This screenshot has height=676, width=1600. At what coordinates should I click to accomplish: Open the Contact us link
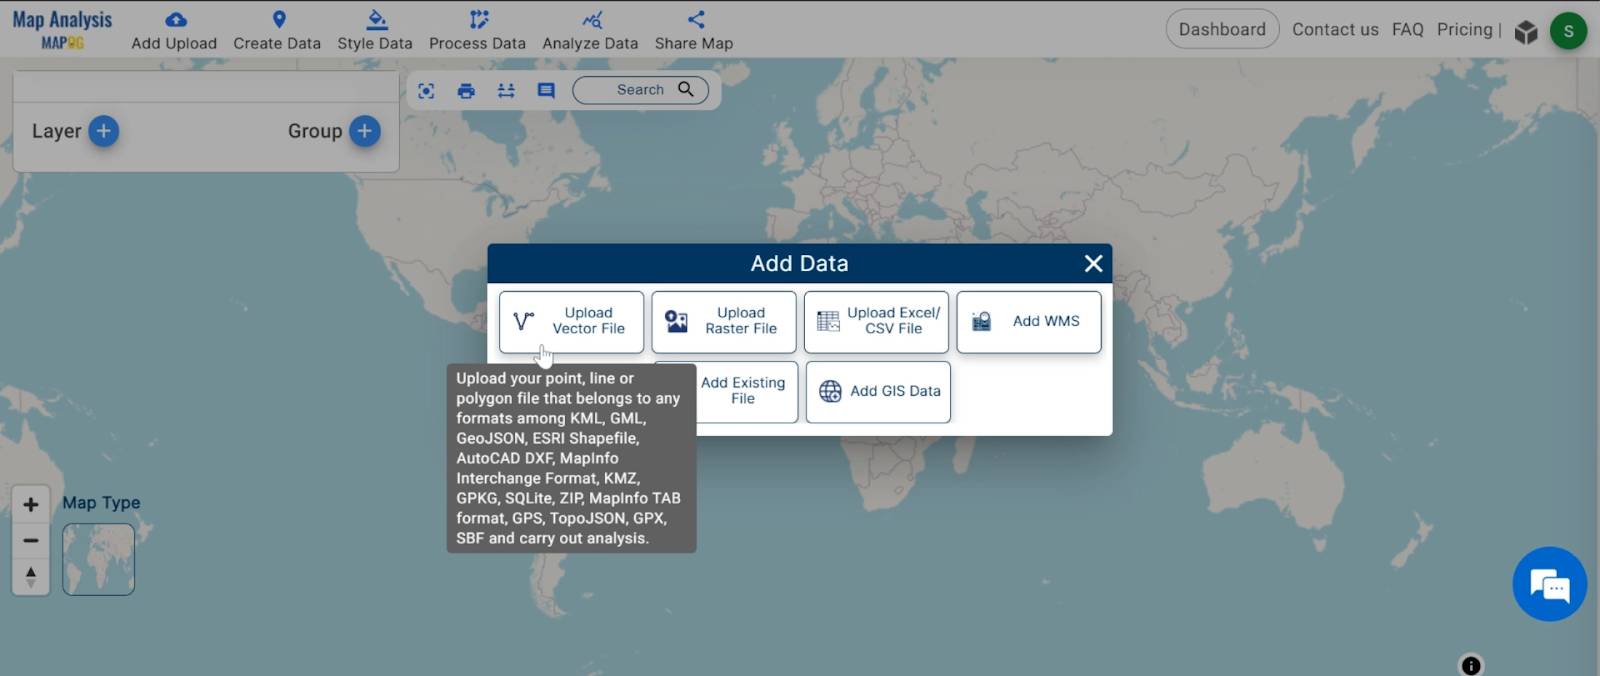tap(1335, 29)
